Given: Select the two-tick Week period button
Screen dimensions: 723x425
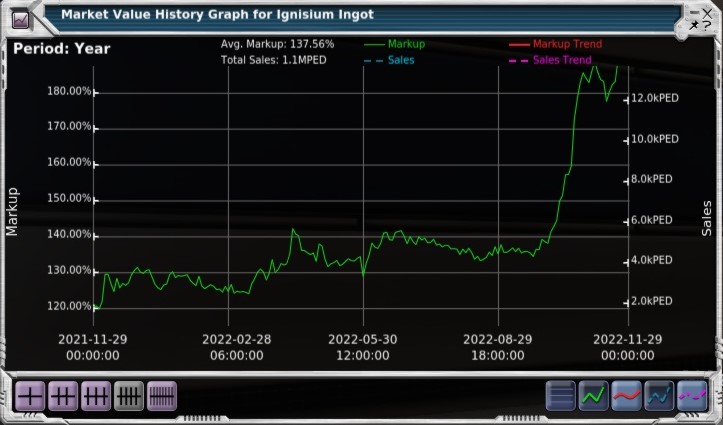Looking at the screenshot, I should [x=63, y=395].
